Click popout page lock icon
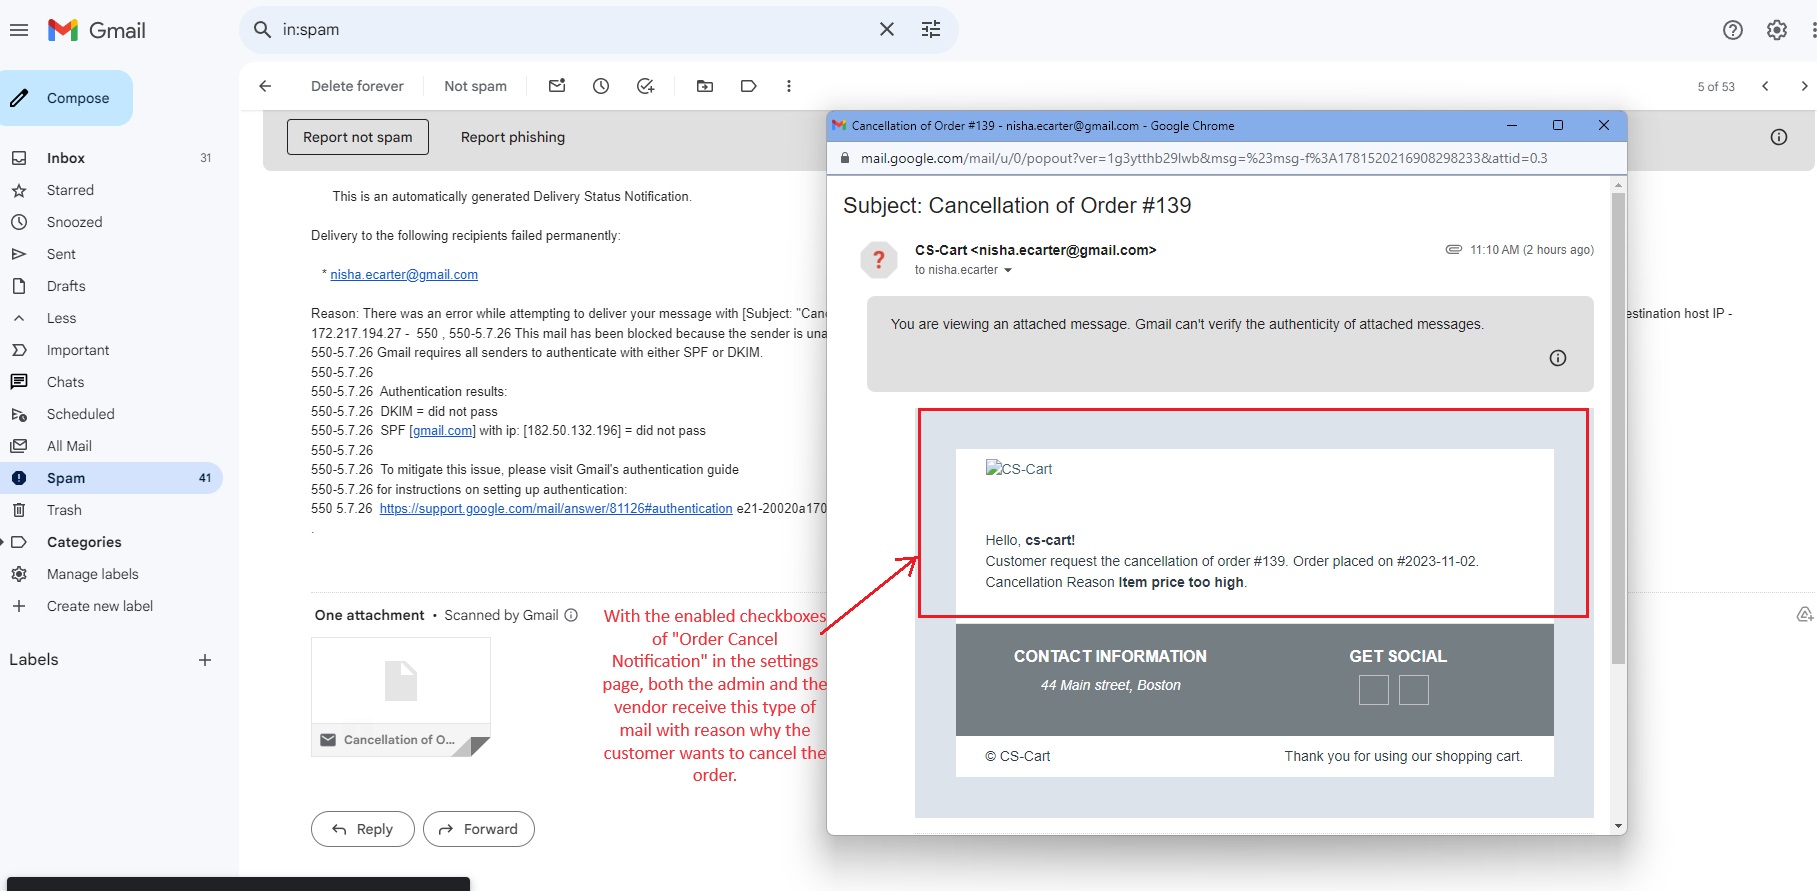Viewport: 1817px width, 891px height. 845,158
